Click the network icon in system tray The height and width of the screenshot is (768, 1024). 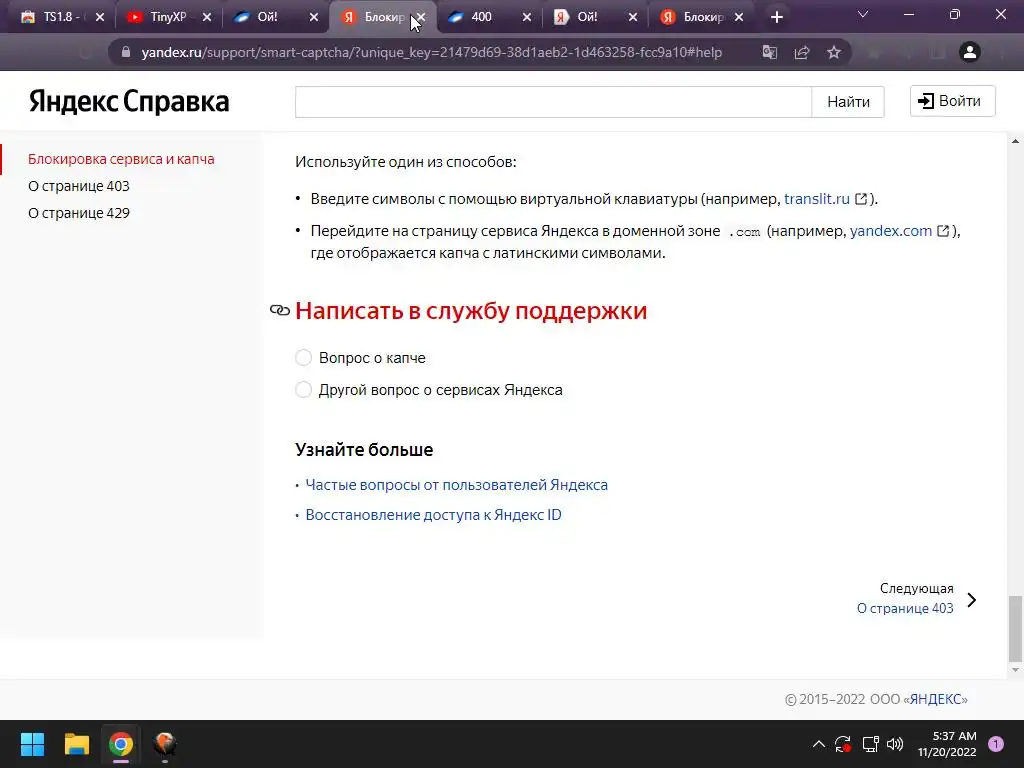point(870,744)
